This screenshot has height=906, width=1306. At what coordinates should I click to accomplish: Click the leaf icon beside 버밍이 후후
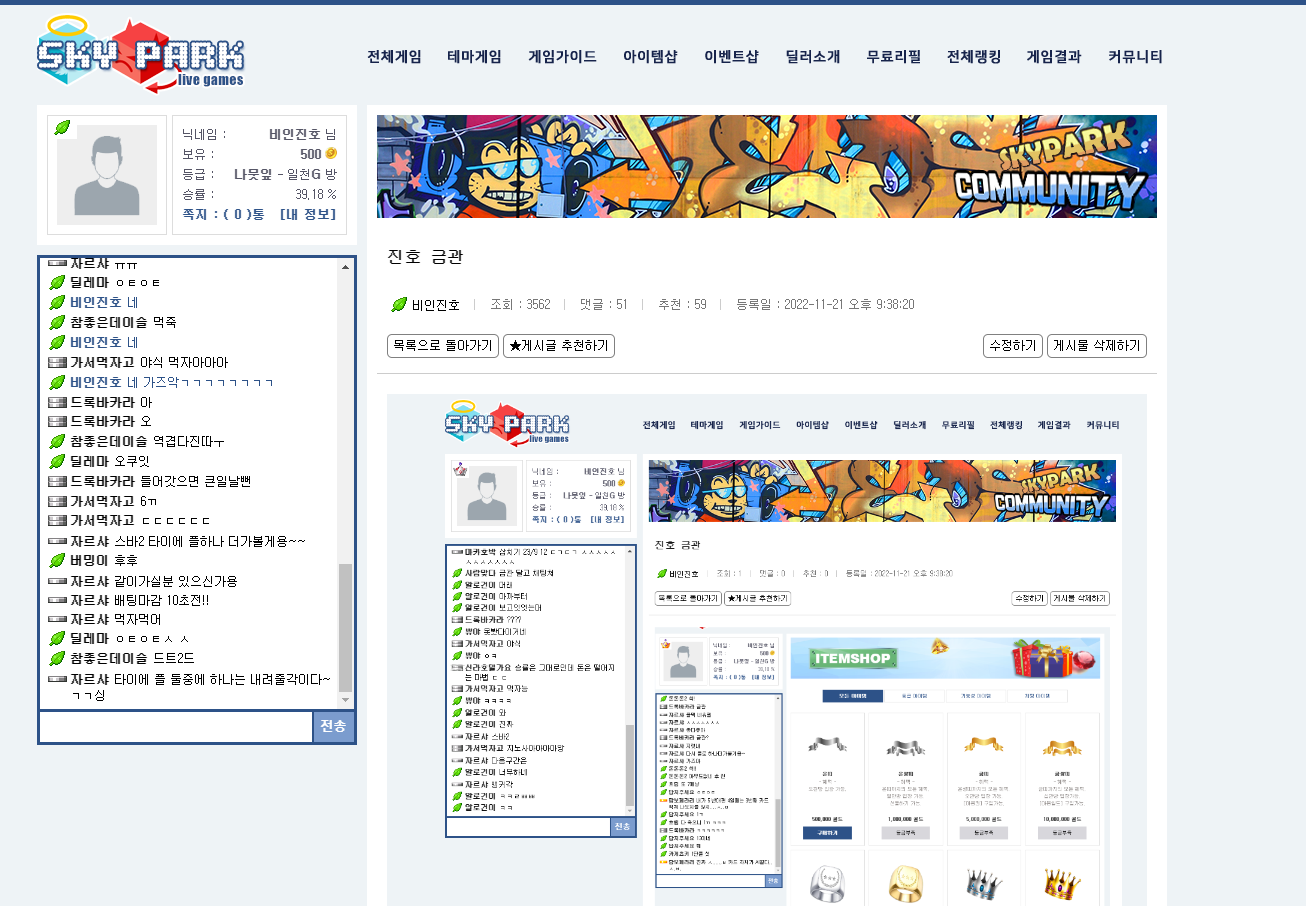tap(57, 560)
